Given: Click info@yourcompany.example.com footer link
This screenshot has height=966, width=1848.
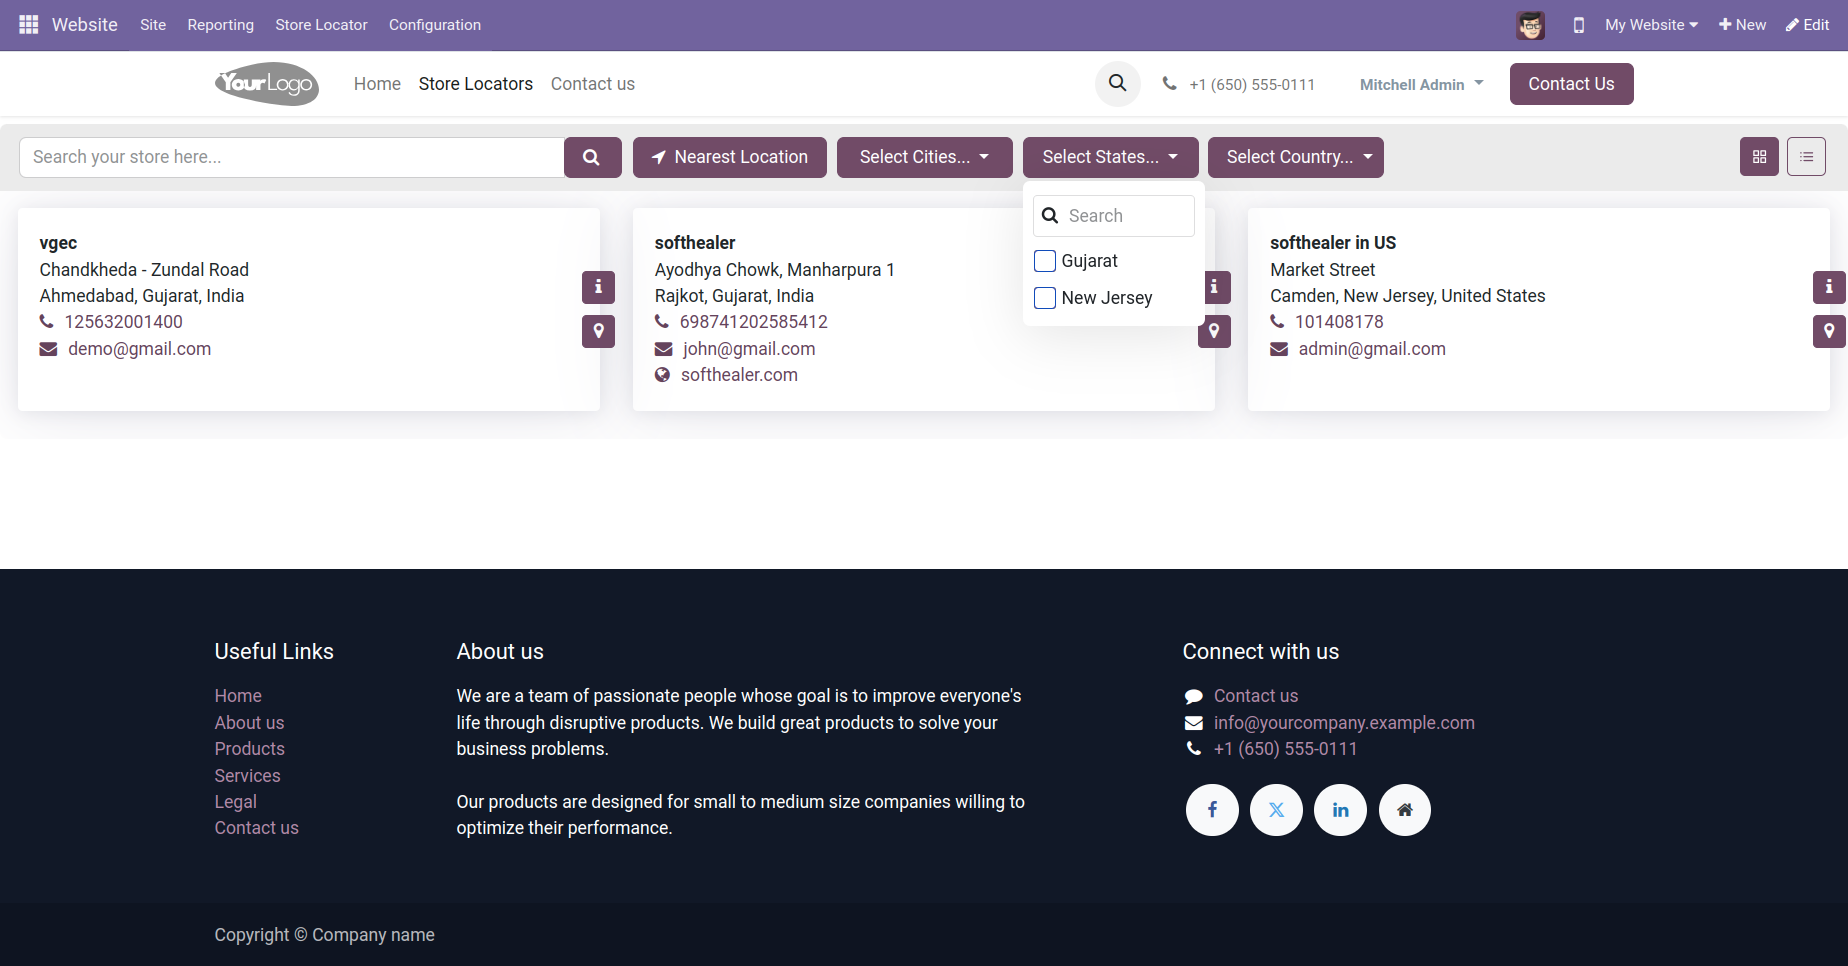Looking at the screenshot, I should pyautogui.click(x=1344, y=723).
